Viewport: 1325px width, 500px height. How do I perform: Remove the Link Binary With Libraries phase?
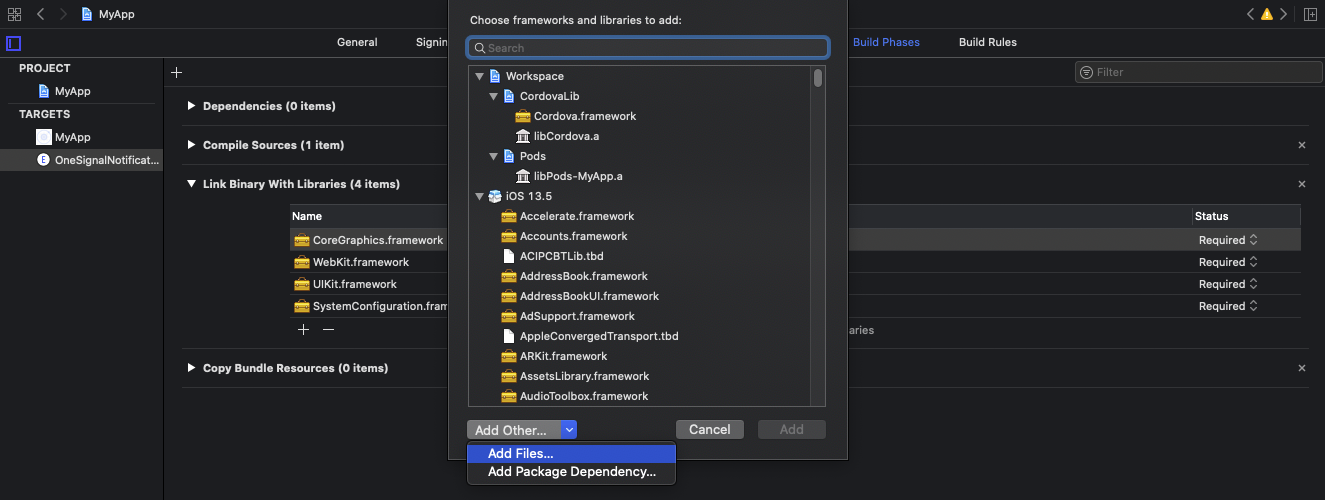click(1302, 184)
